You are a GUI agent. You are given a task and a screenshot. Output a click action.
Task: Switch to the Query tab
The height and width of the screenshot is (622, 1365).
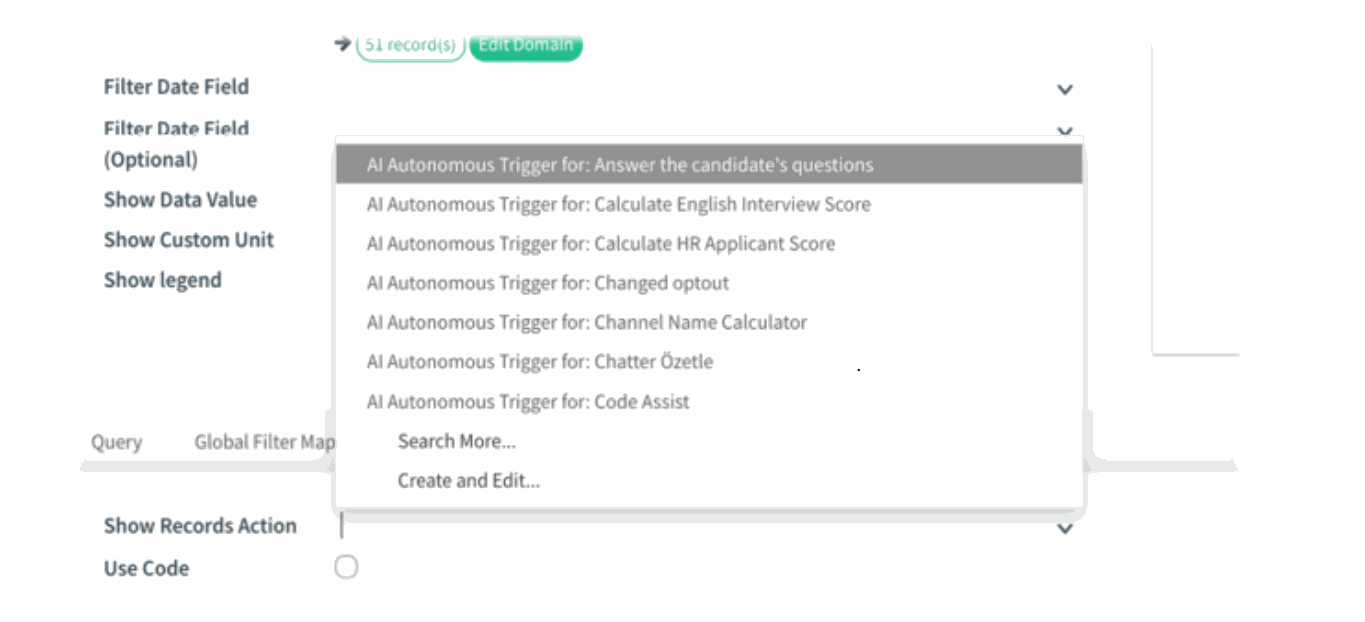click(116, 442)
